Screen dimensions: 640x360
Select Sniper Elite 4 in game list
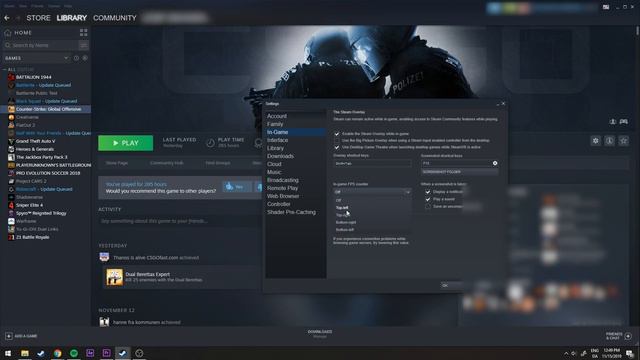29,205
